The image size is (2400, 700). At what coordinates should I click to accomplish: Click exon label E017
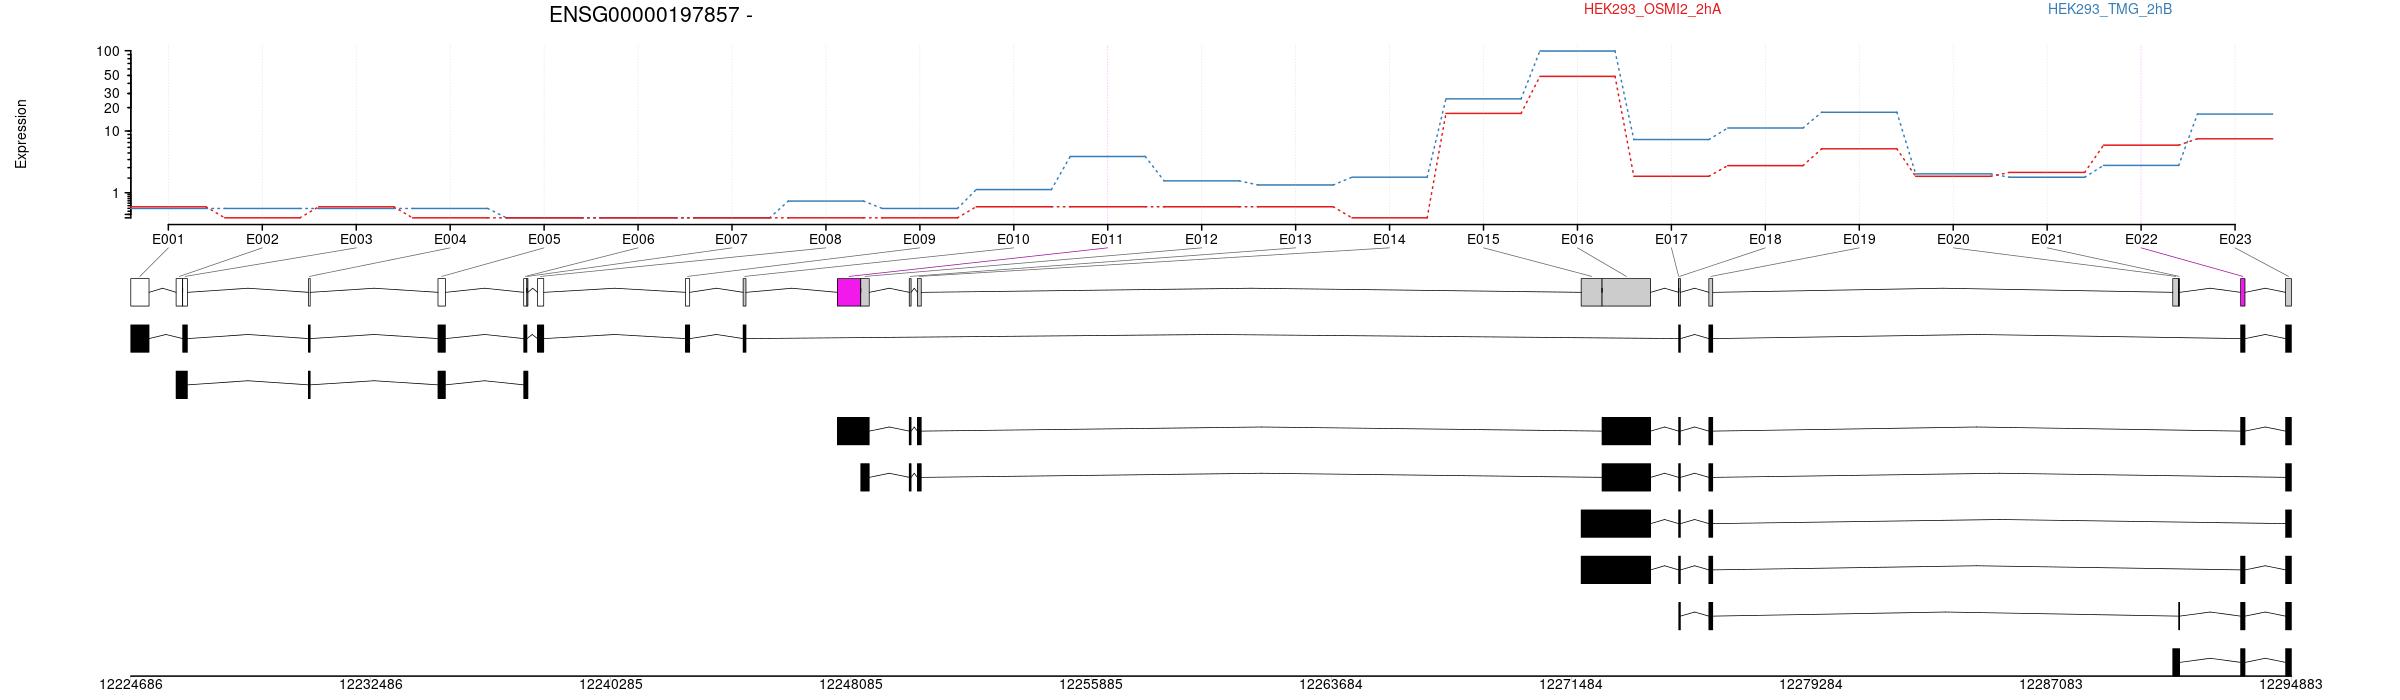[1671, 239]
